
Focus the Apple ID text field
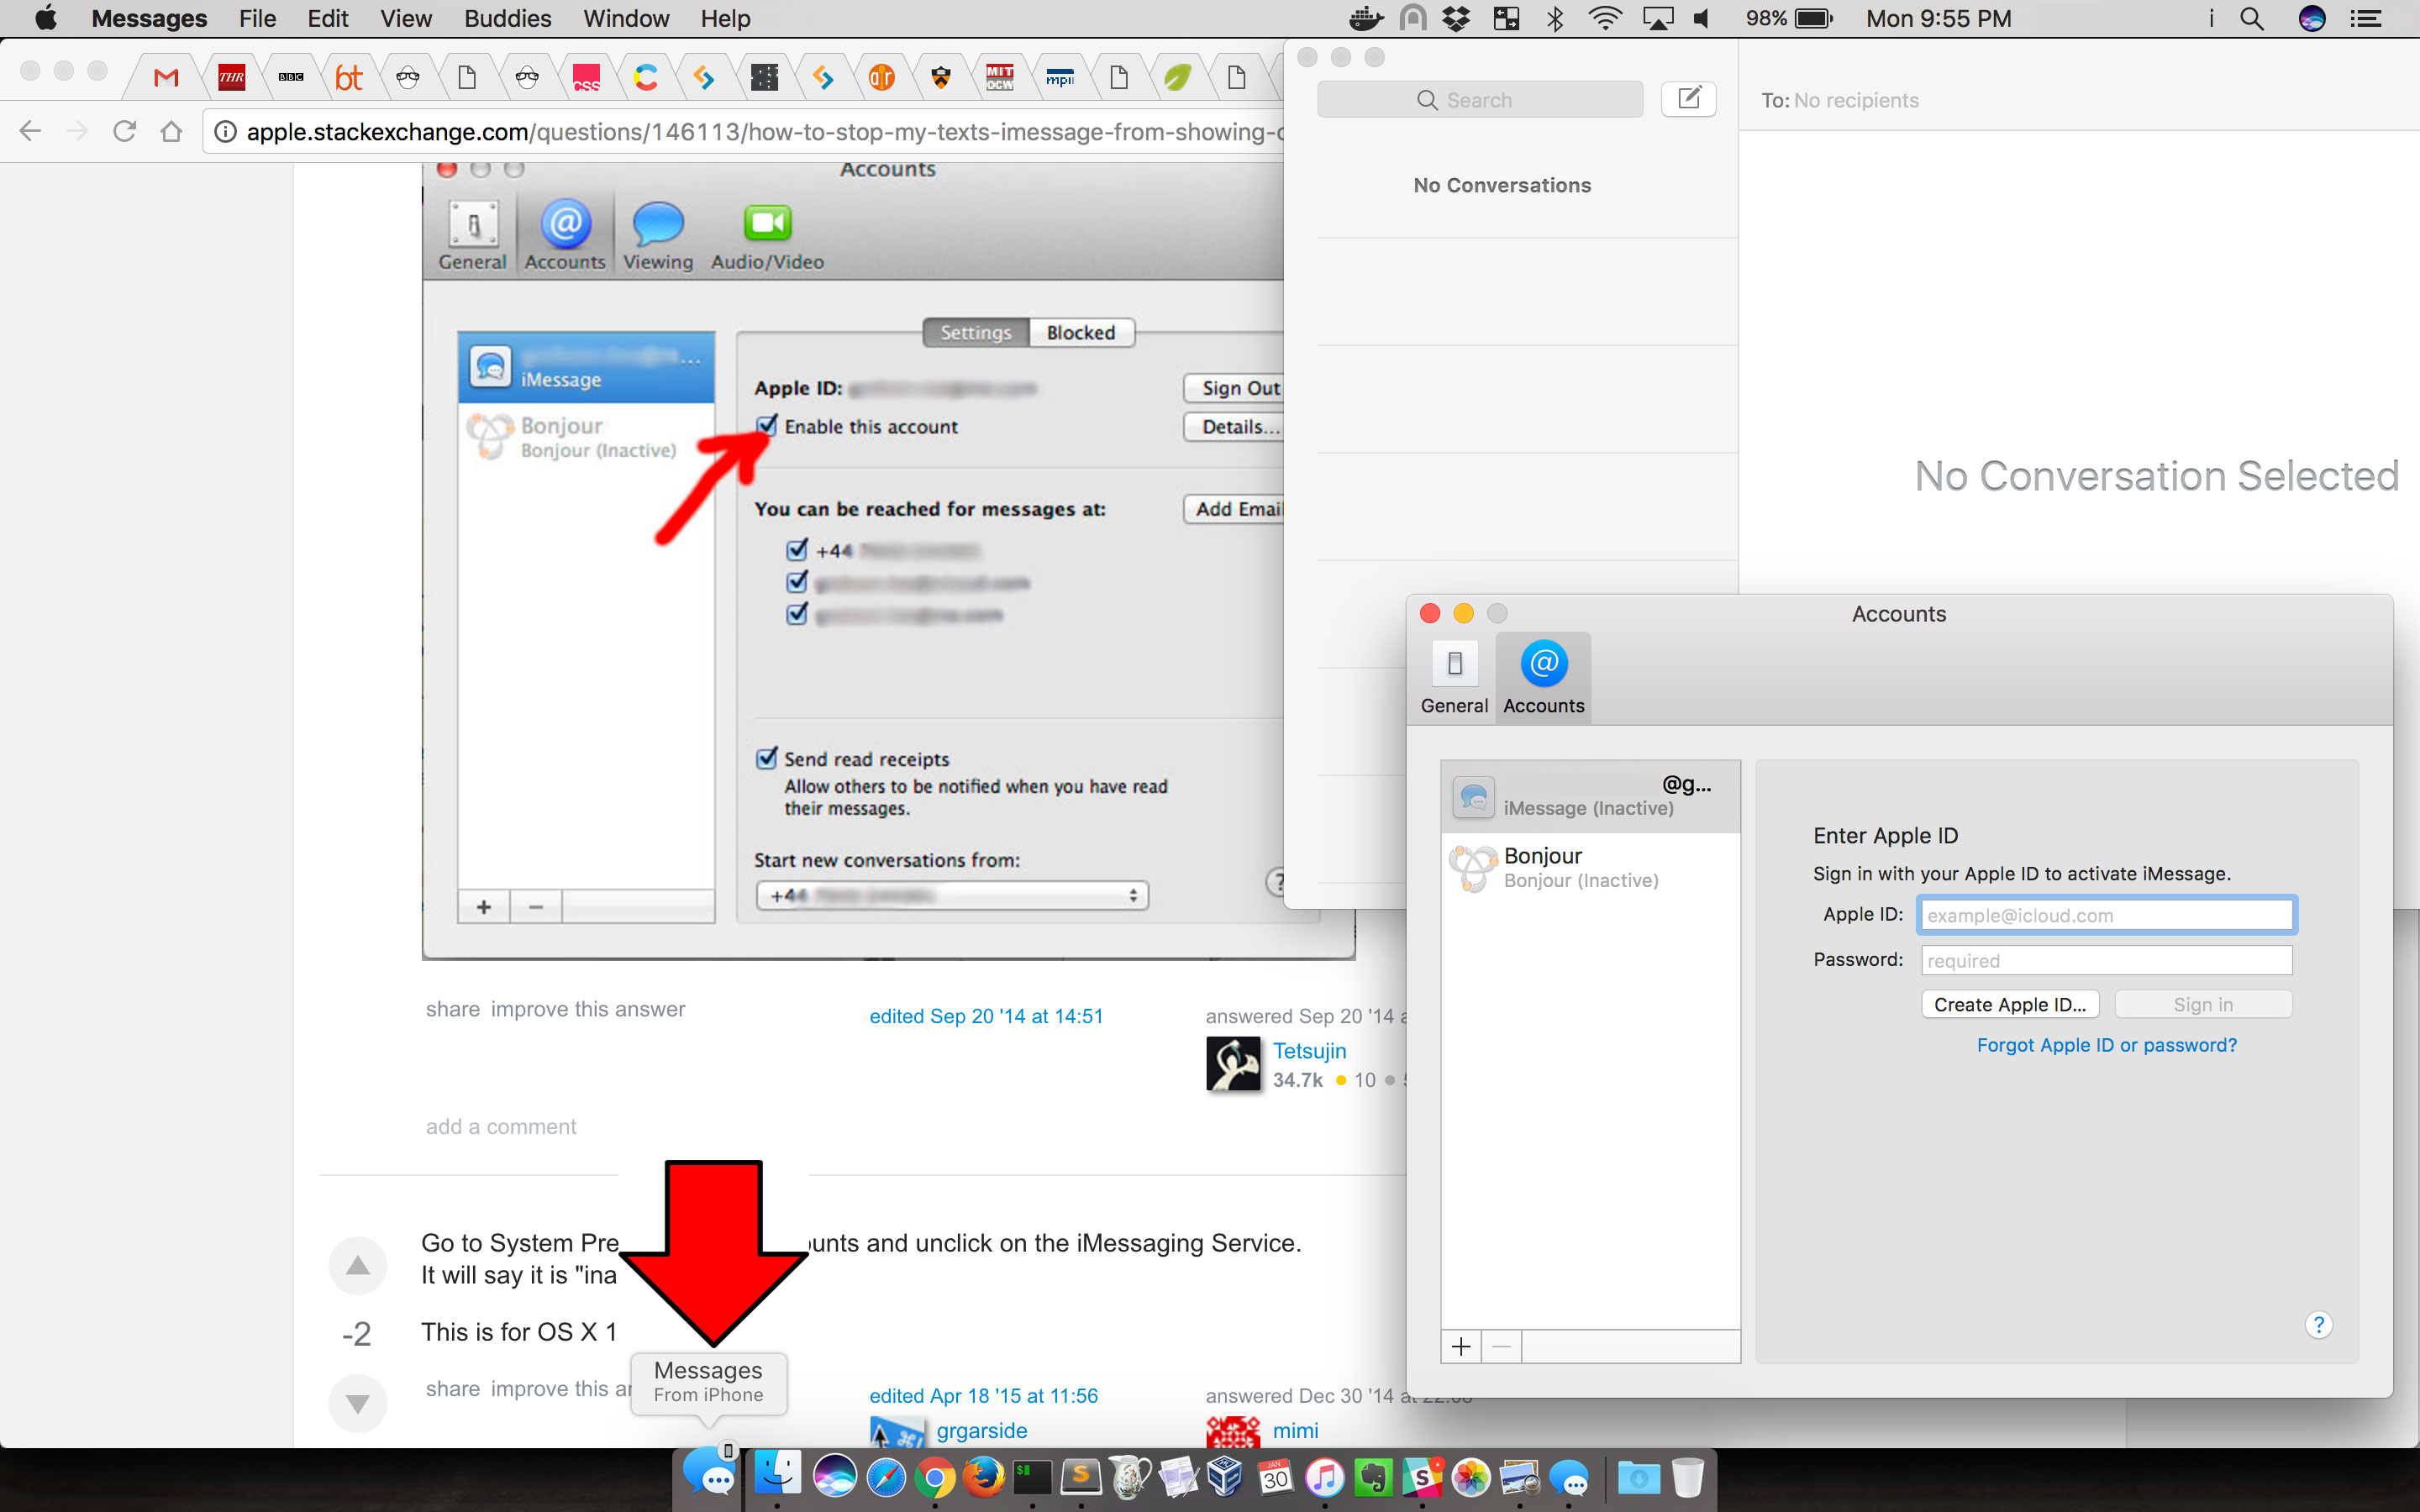pos(2106,915)
